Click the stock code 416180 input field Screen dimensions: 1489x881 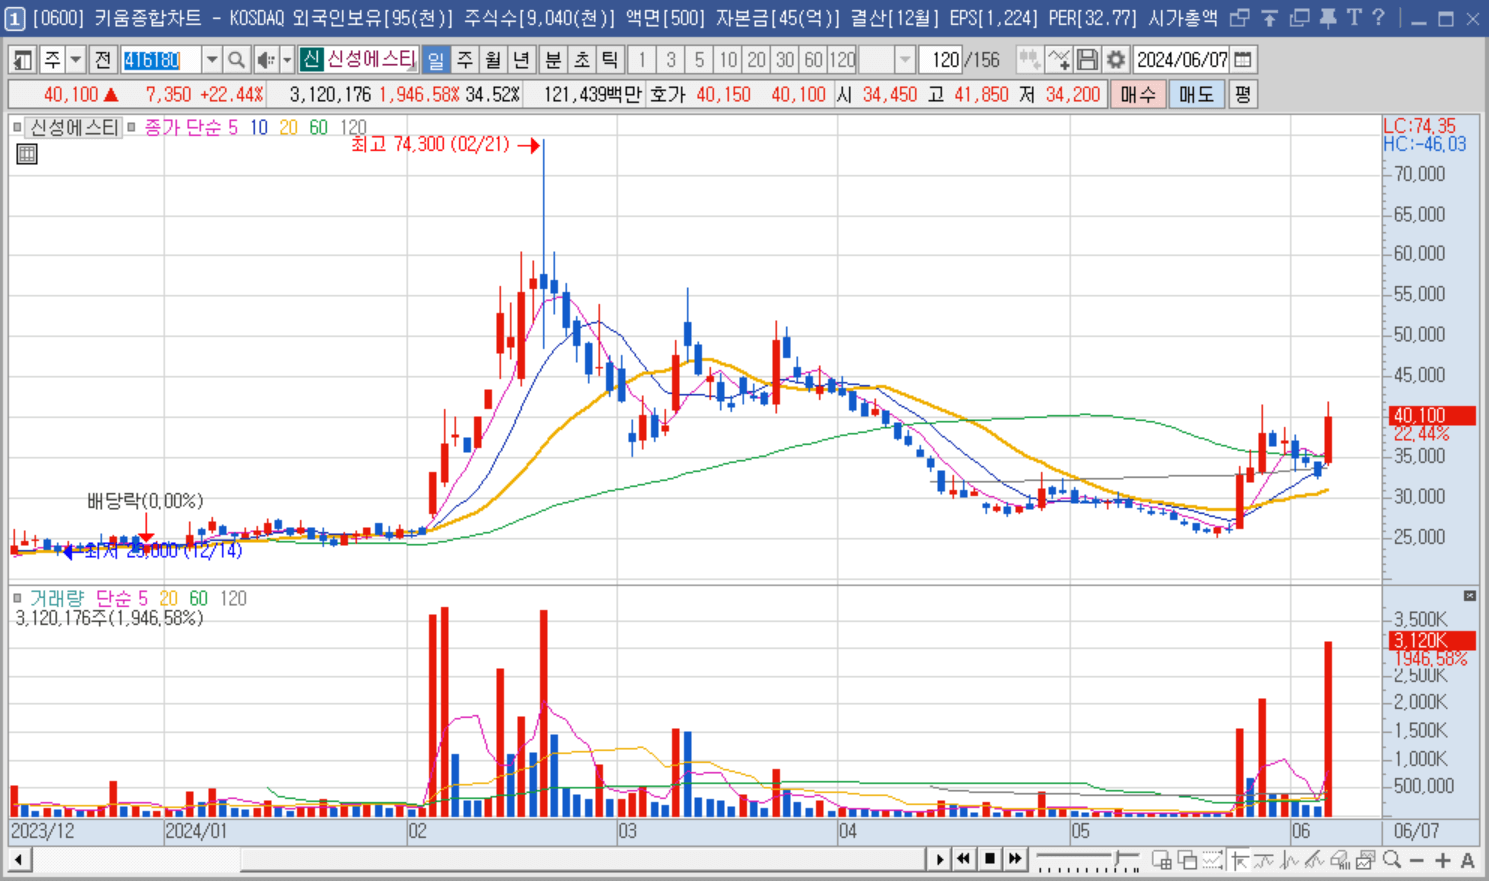pyautogui.click(x=162, y=60)
